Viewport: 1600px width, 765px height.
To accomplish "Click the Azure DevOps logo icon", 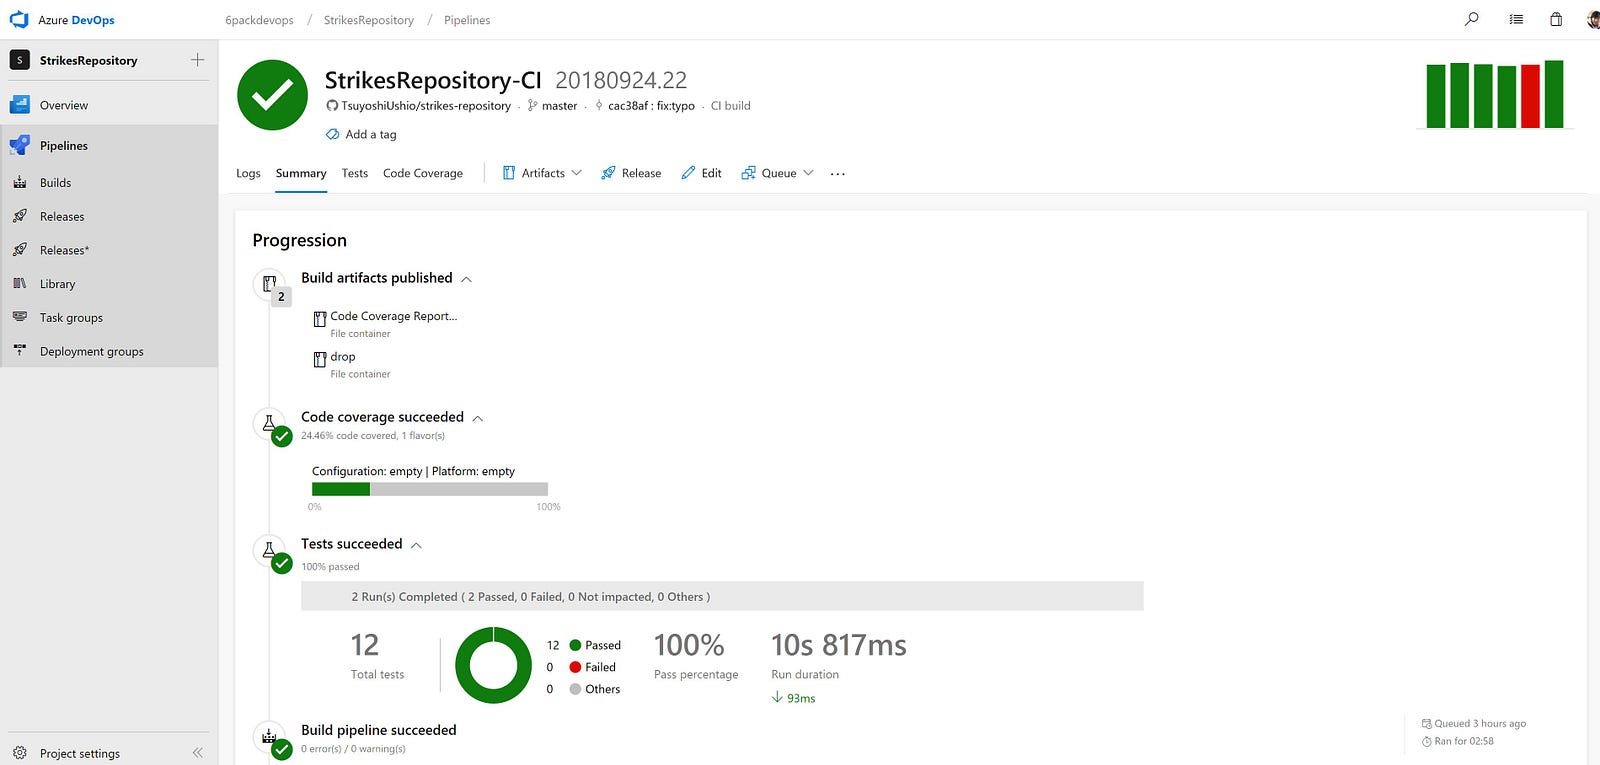I will point(19,19).
